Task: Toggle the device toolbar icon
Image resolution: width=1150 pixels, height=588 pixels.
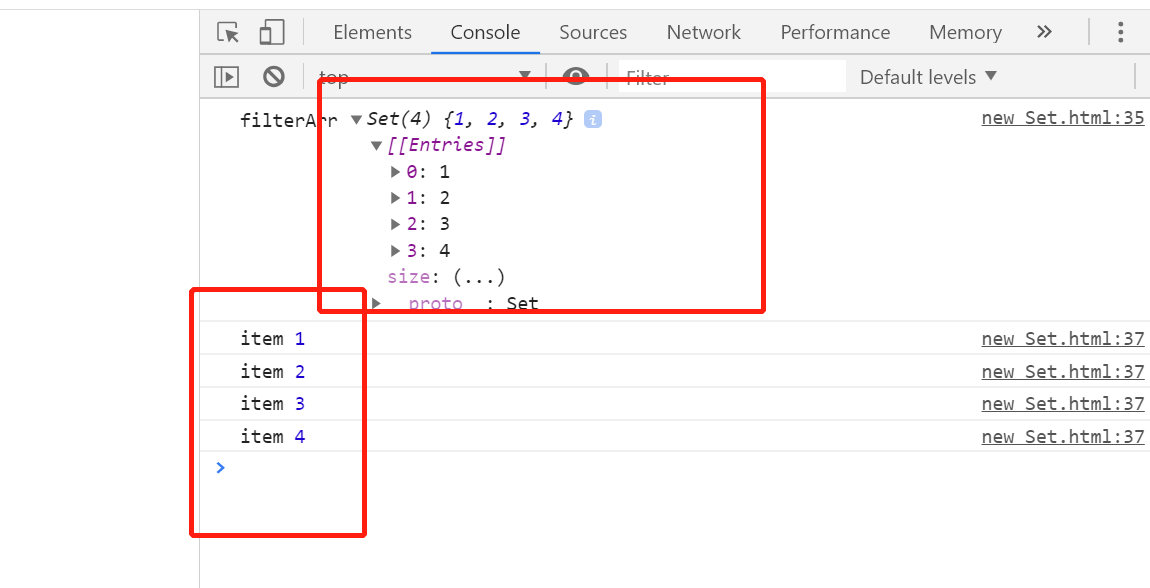Action: pyautogui.click(x=272, y=33)
